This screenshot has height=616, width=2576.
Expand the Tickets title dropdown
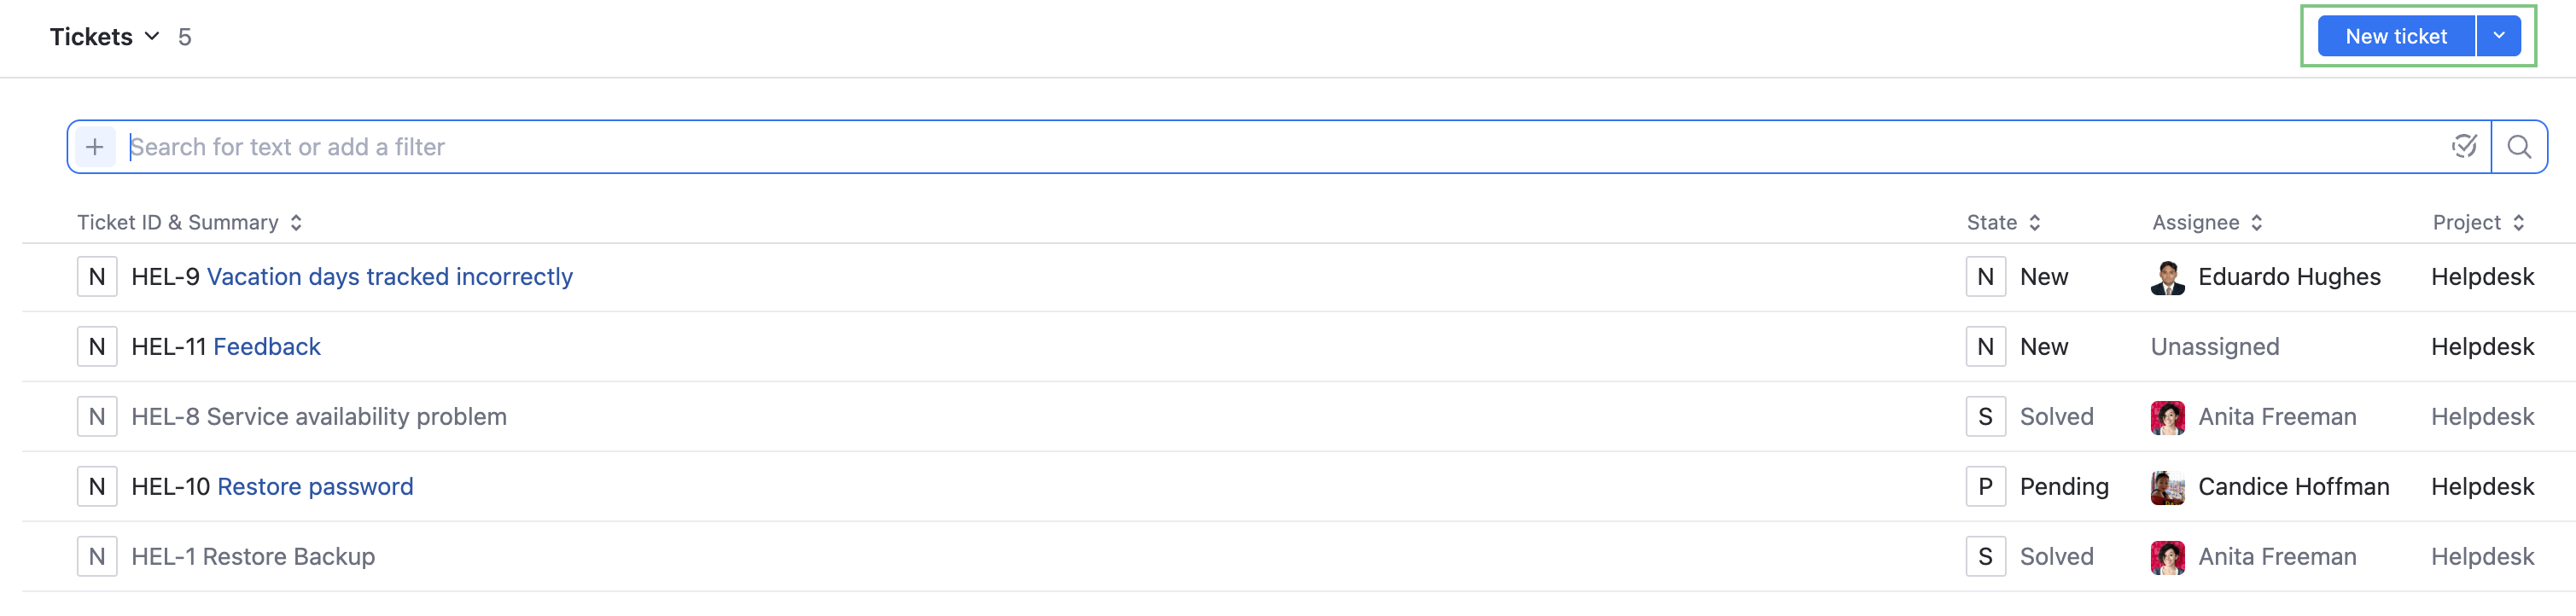tap(152, 36)
